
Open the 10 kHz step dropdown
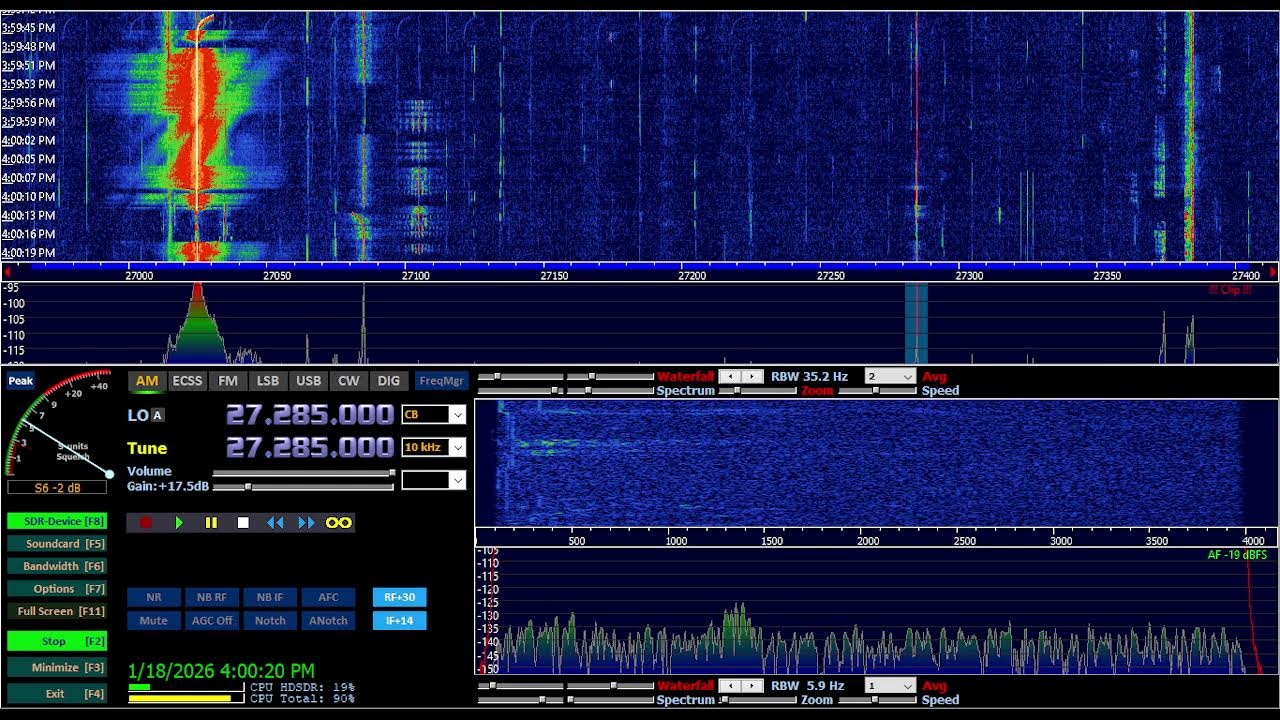click(434, 448)
